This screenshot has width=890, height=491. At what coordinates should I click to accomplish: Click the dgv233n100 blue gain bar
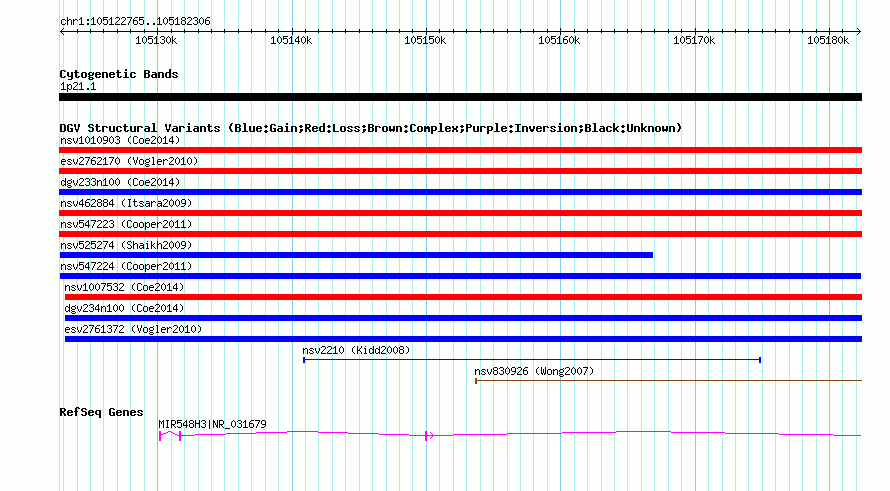(460, 192)
